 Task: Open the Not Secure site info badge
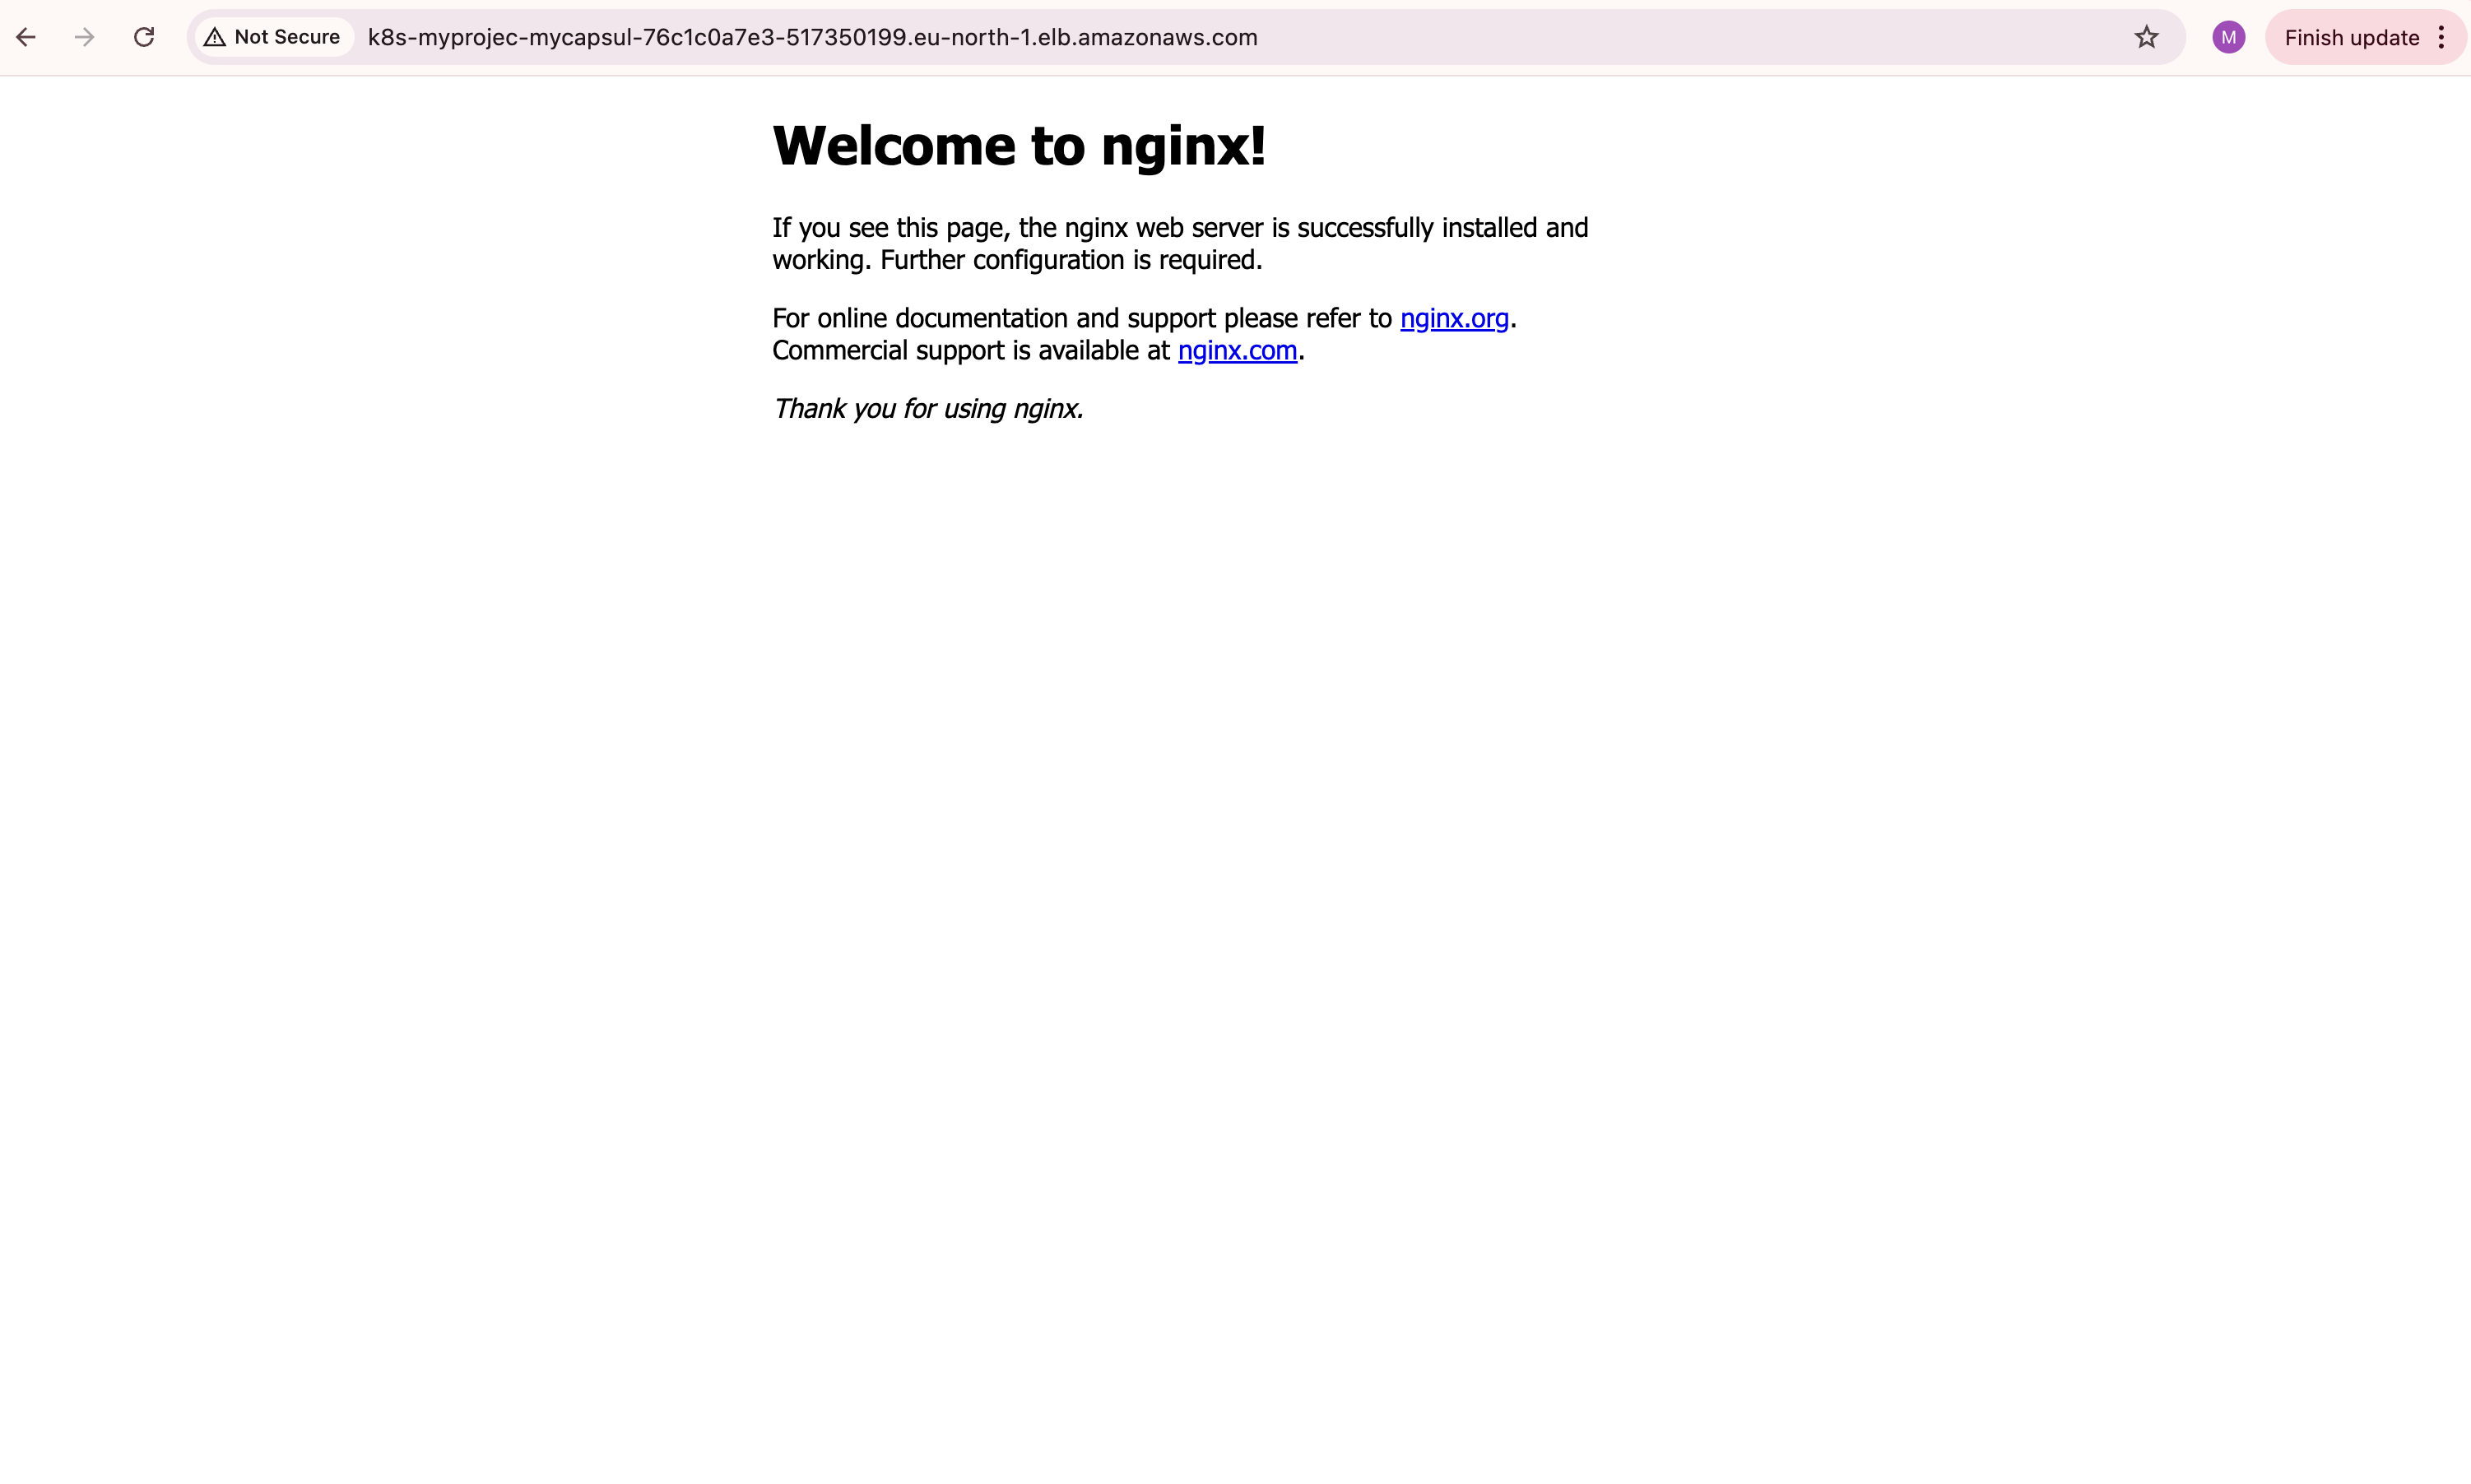[272, 37]
